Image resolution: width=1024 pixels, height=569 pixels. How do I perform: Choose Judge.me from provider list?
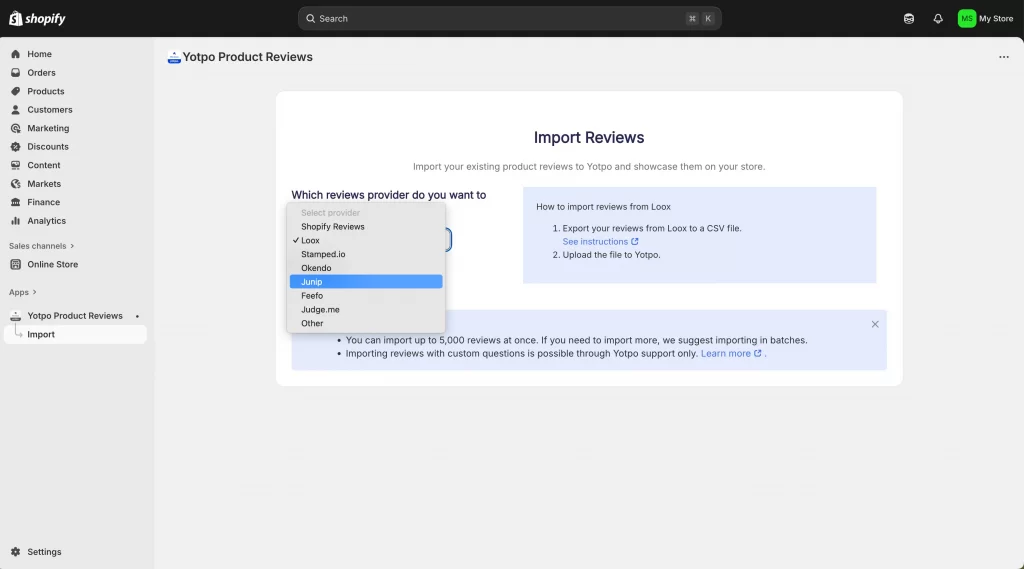click(x=366, y=310)
